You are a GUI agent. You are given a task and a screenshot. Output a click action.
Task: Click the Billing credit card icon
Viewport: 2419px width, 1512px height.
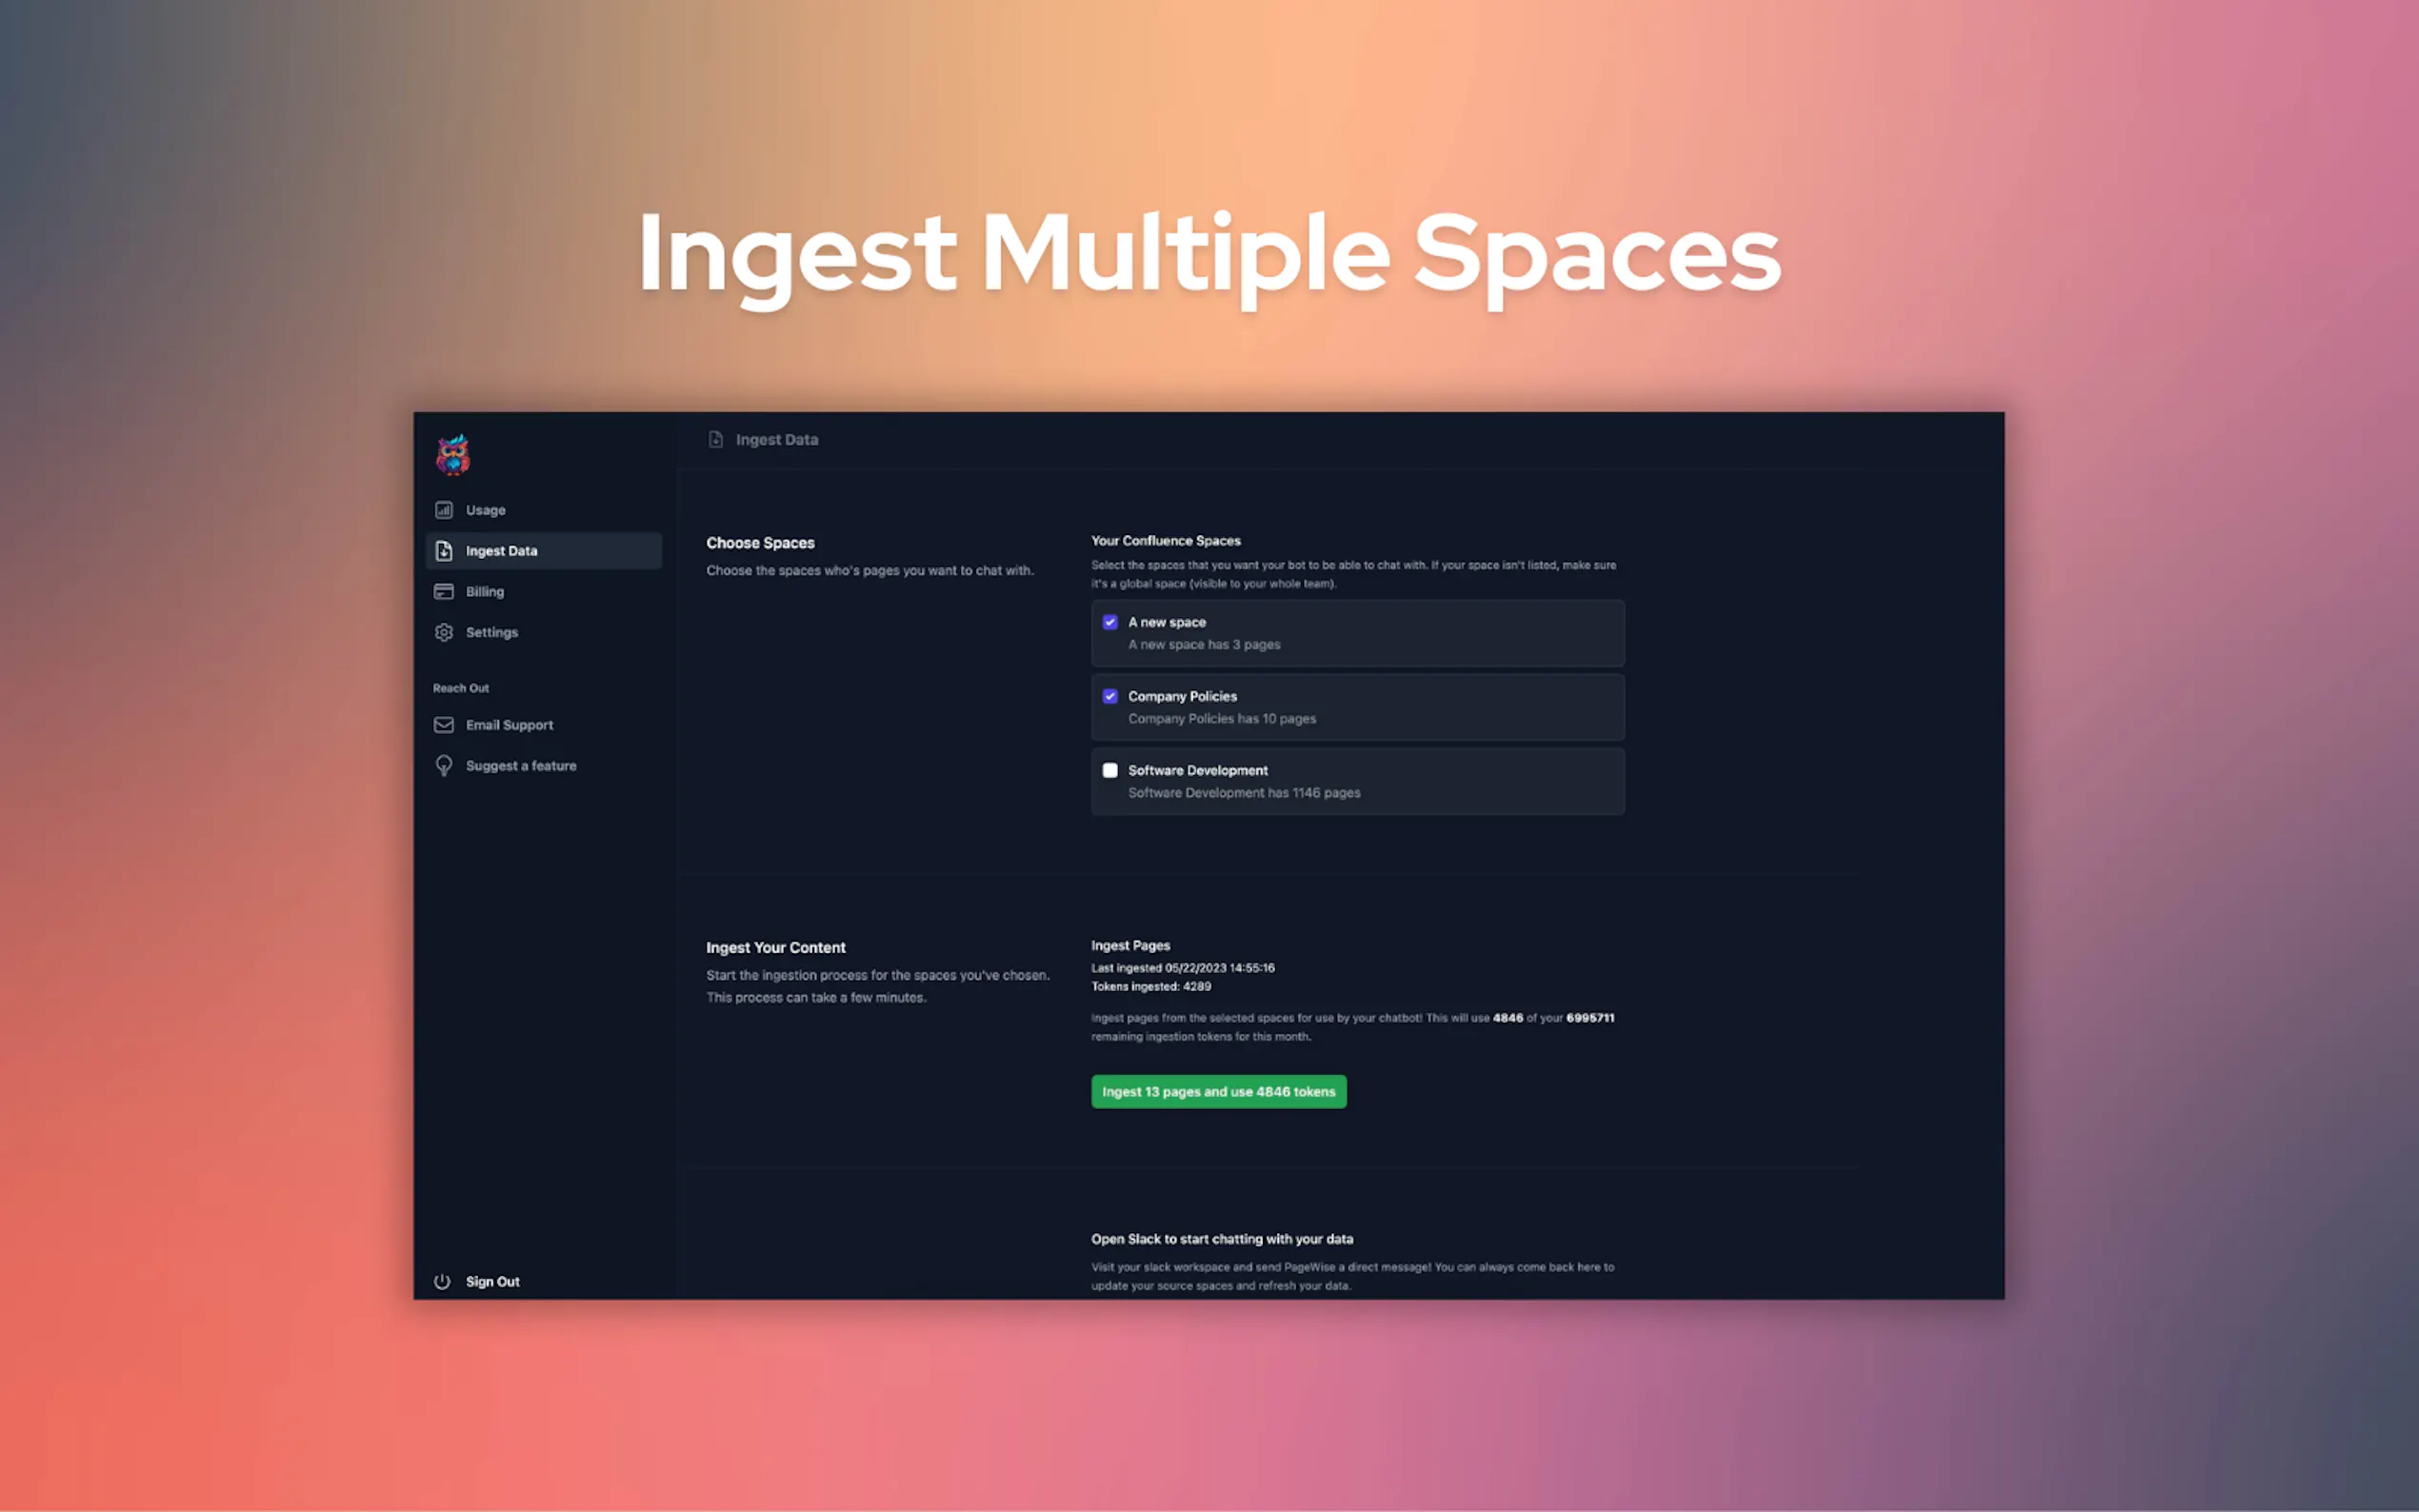[x=444, y=592]
